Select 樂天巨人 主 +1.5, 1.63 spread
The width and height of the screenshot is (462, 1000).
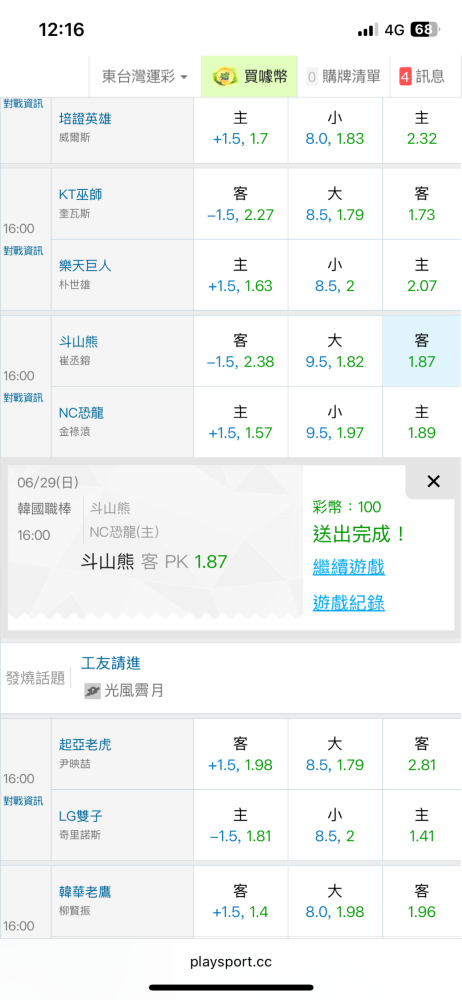[241, 275]
